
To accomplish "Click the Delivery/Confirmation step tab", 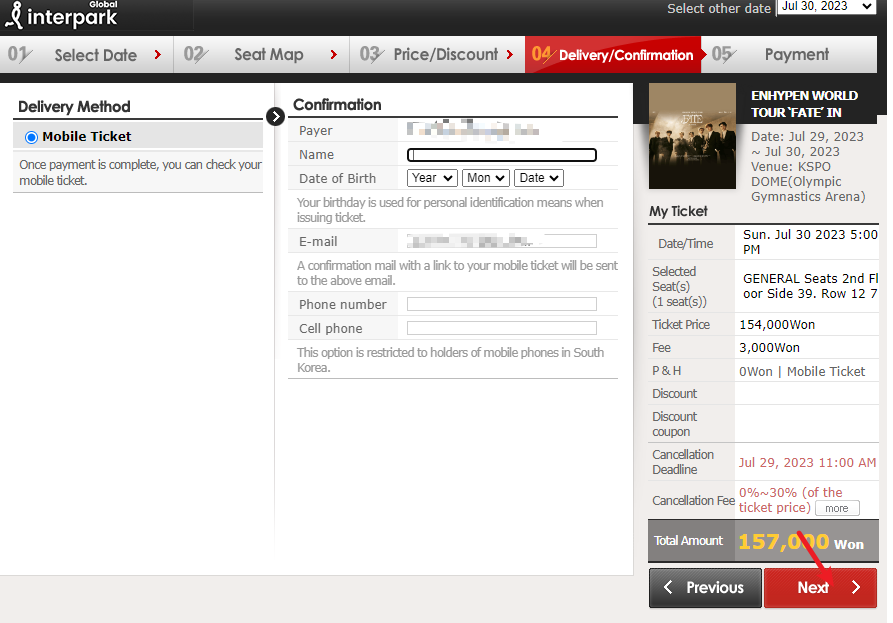I will point(613,55).
